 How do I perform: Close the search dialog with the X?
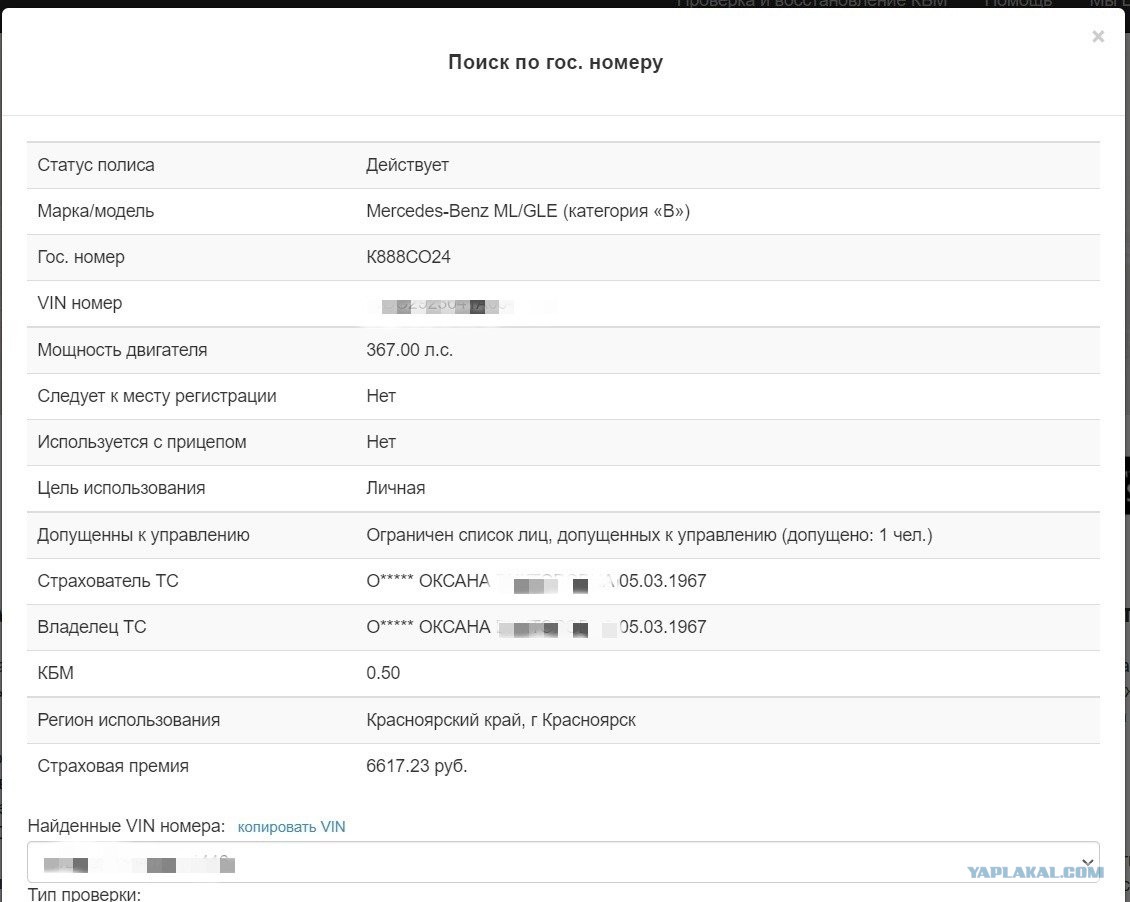pos(1098,37)
